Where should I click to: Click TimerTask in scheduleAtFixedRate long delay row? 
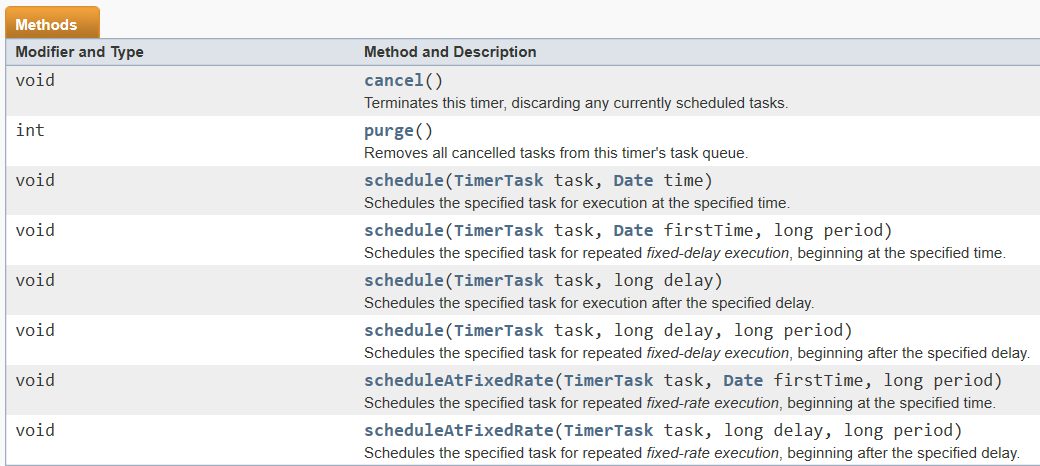[x=608, y=430]
